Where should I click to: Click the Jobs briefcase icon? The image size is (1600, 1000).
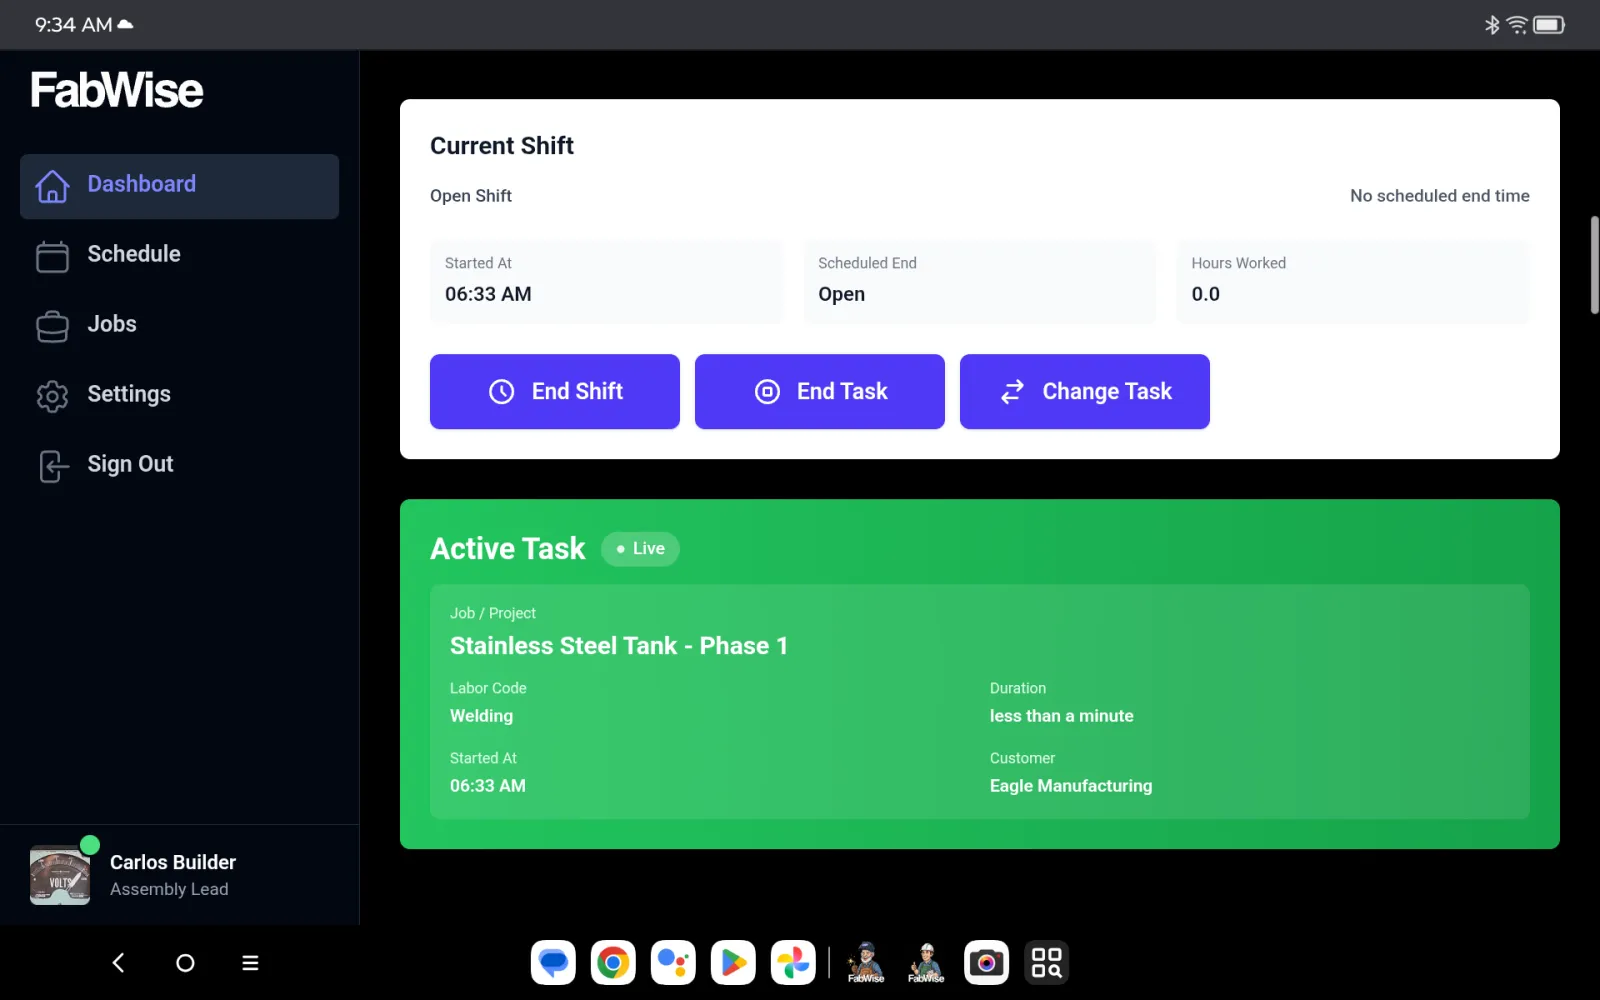pyautogui.click(x=52, y=326)
